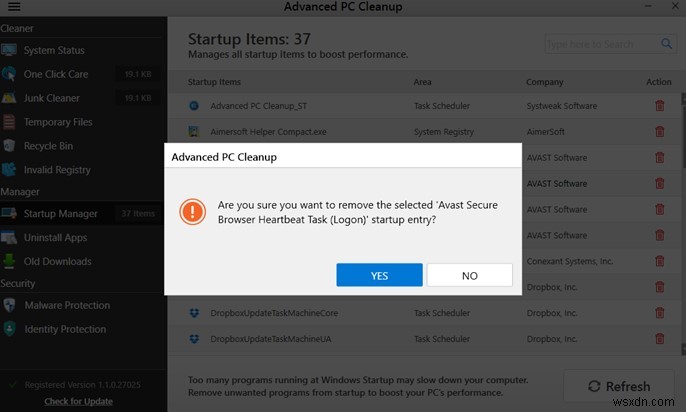The height and width of the screenshot is (412, 686).
Task: Open Uninstall Apps in the sidebar
Action: pyautogui.click(x=55, y=238)
